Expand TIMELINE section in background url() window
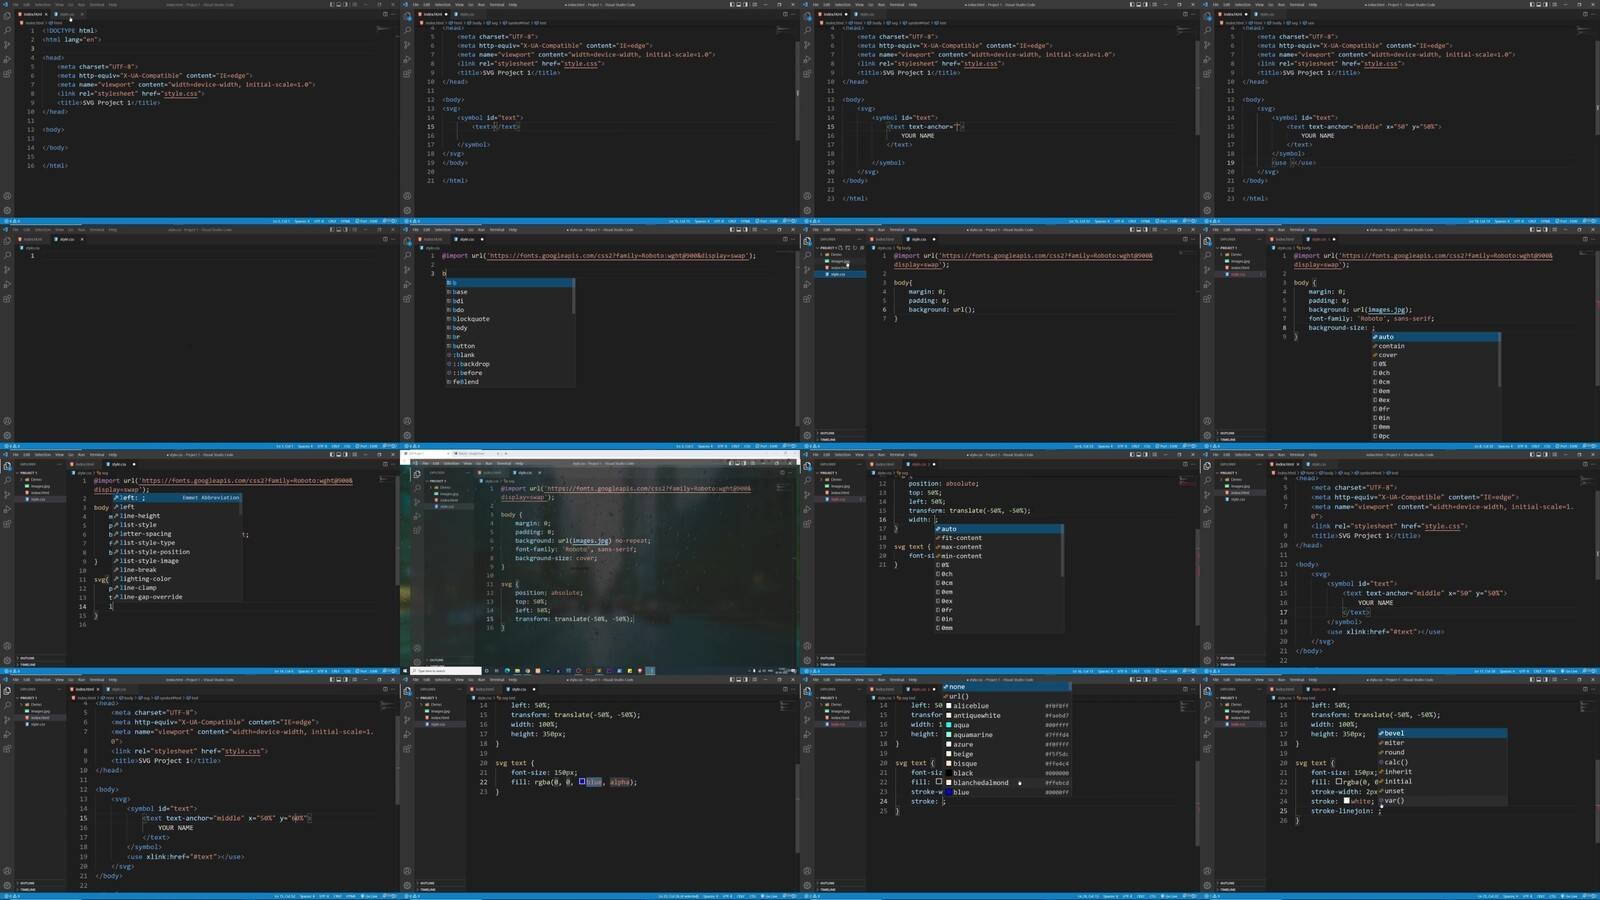The image size is (1600, 900). [842, 439]
